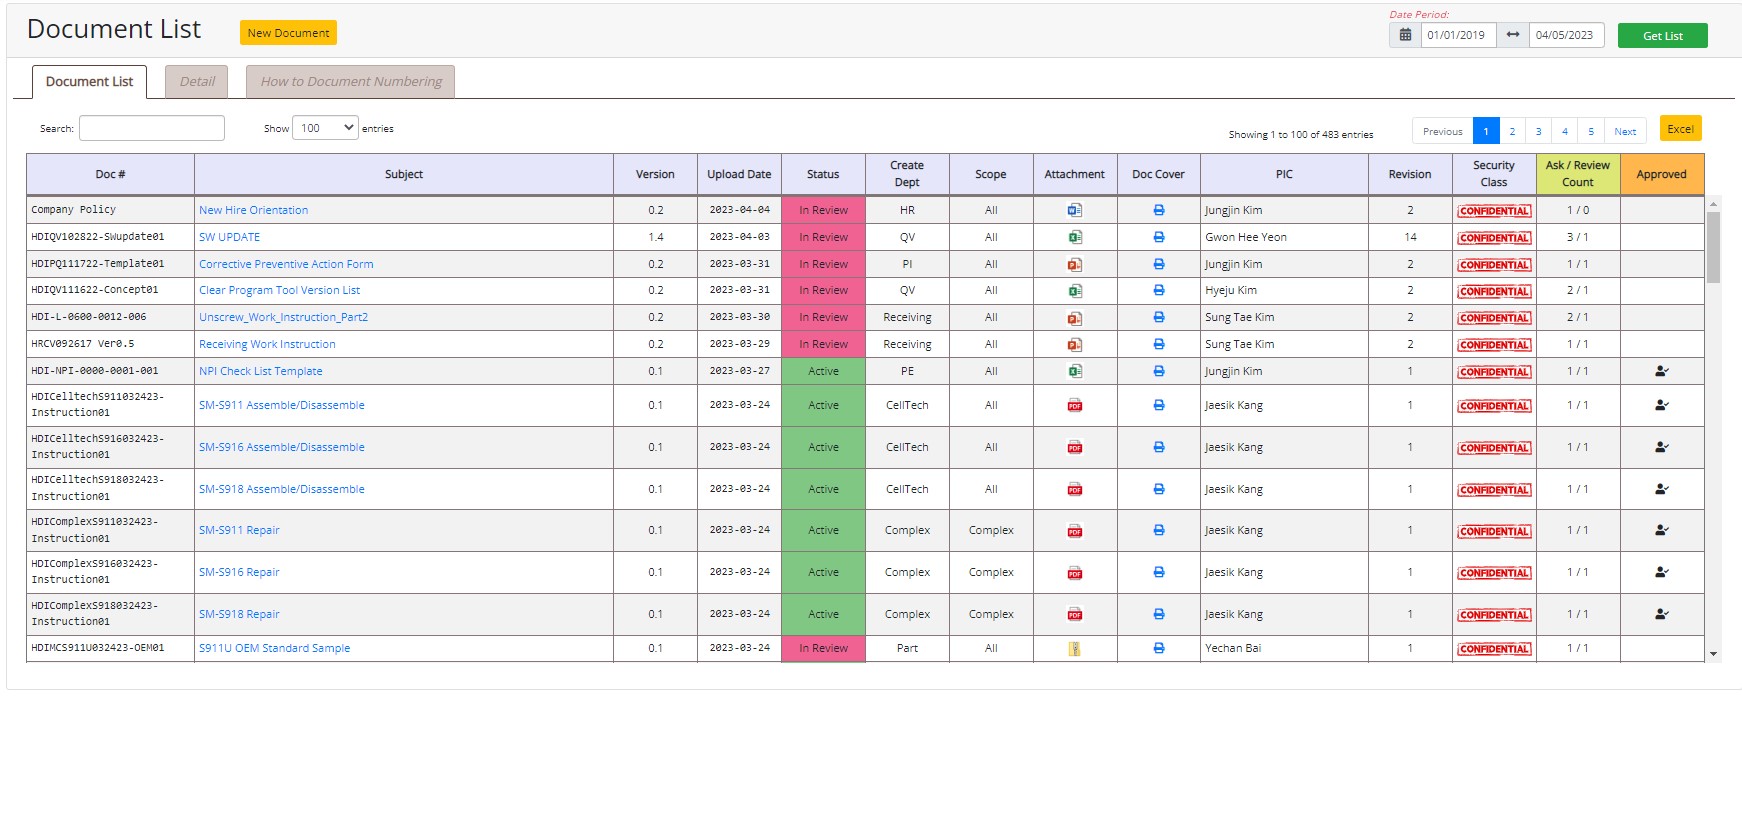
Task: Open the Detail tab
Action: 197,82
